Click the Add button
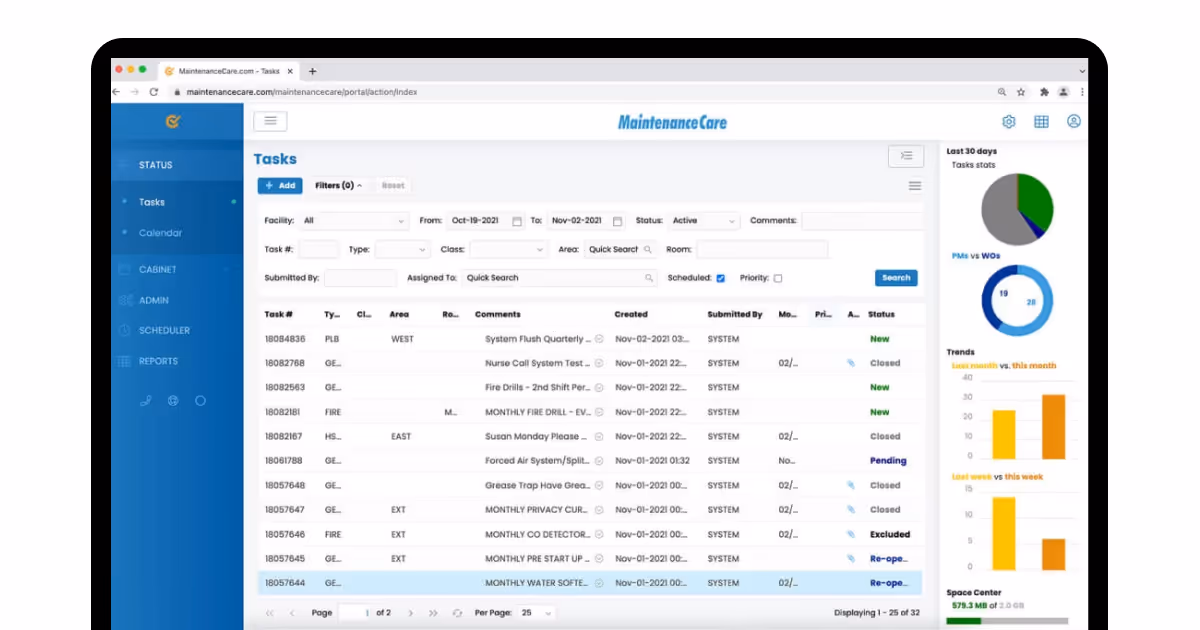Image resolution: width=1200 pixels, height=630 pixels. pos(280,186)
